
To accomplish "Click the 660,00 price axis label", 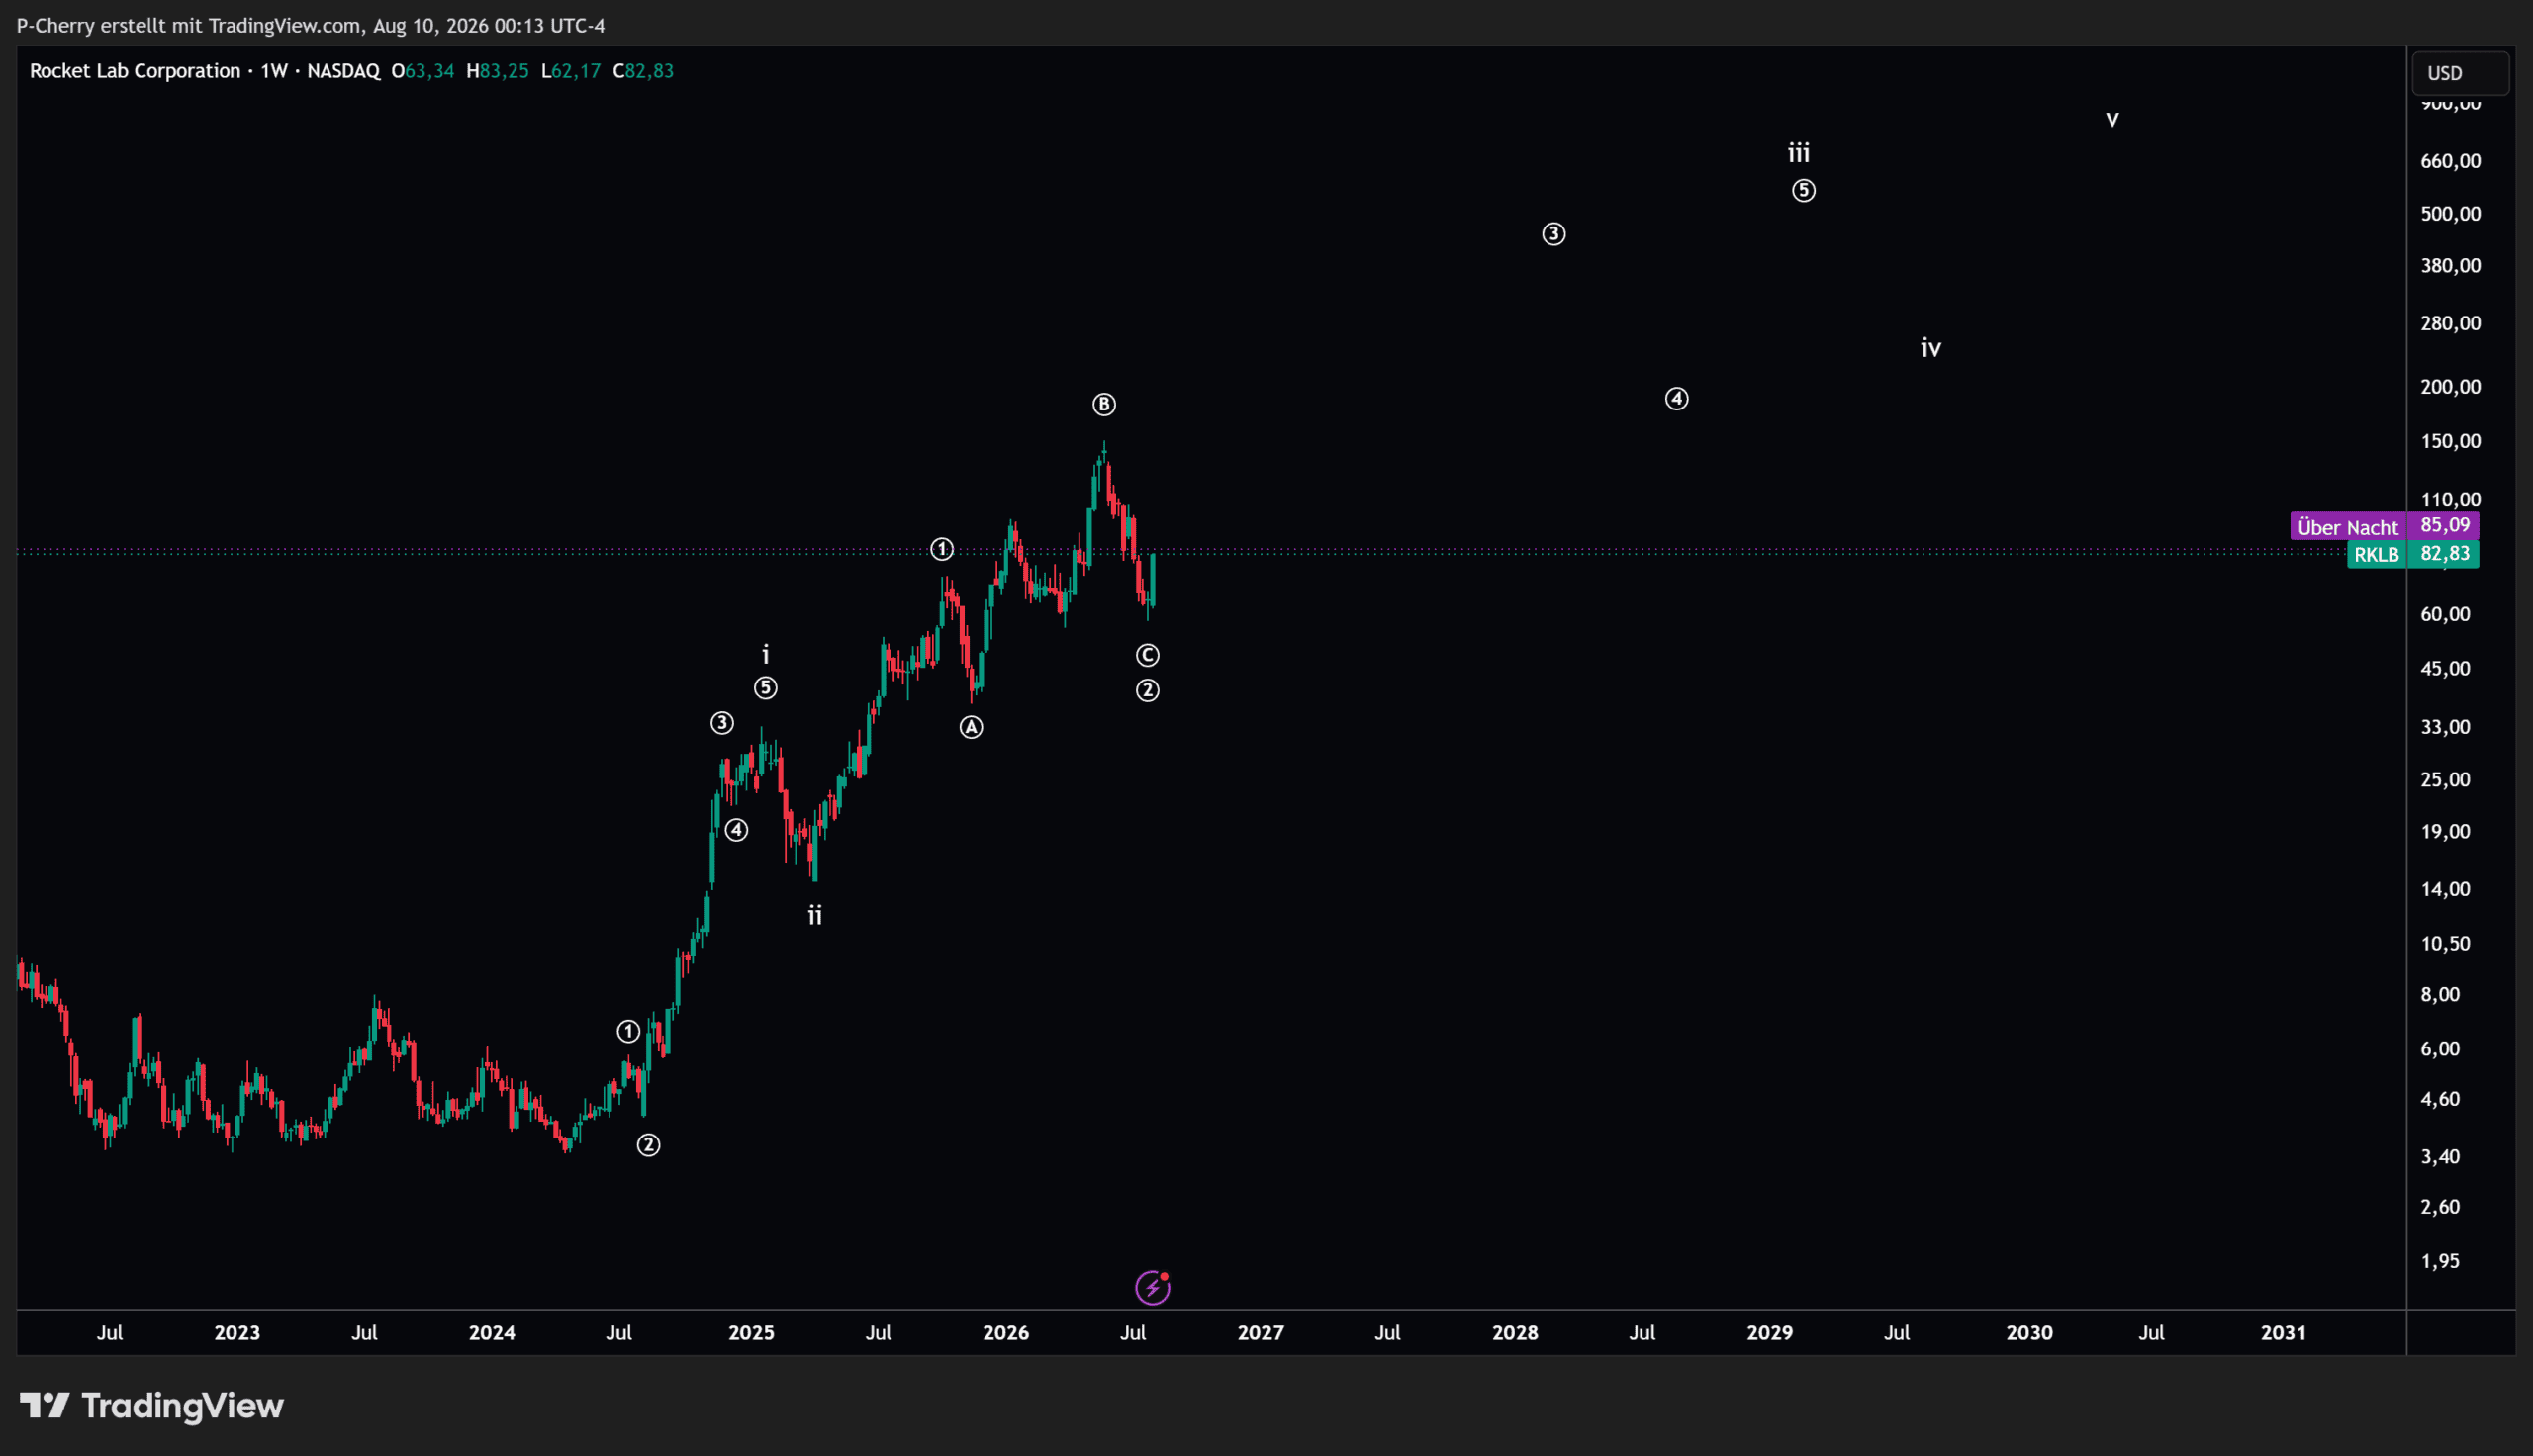I will 2450,161.
